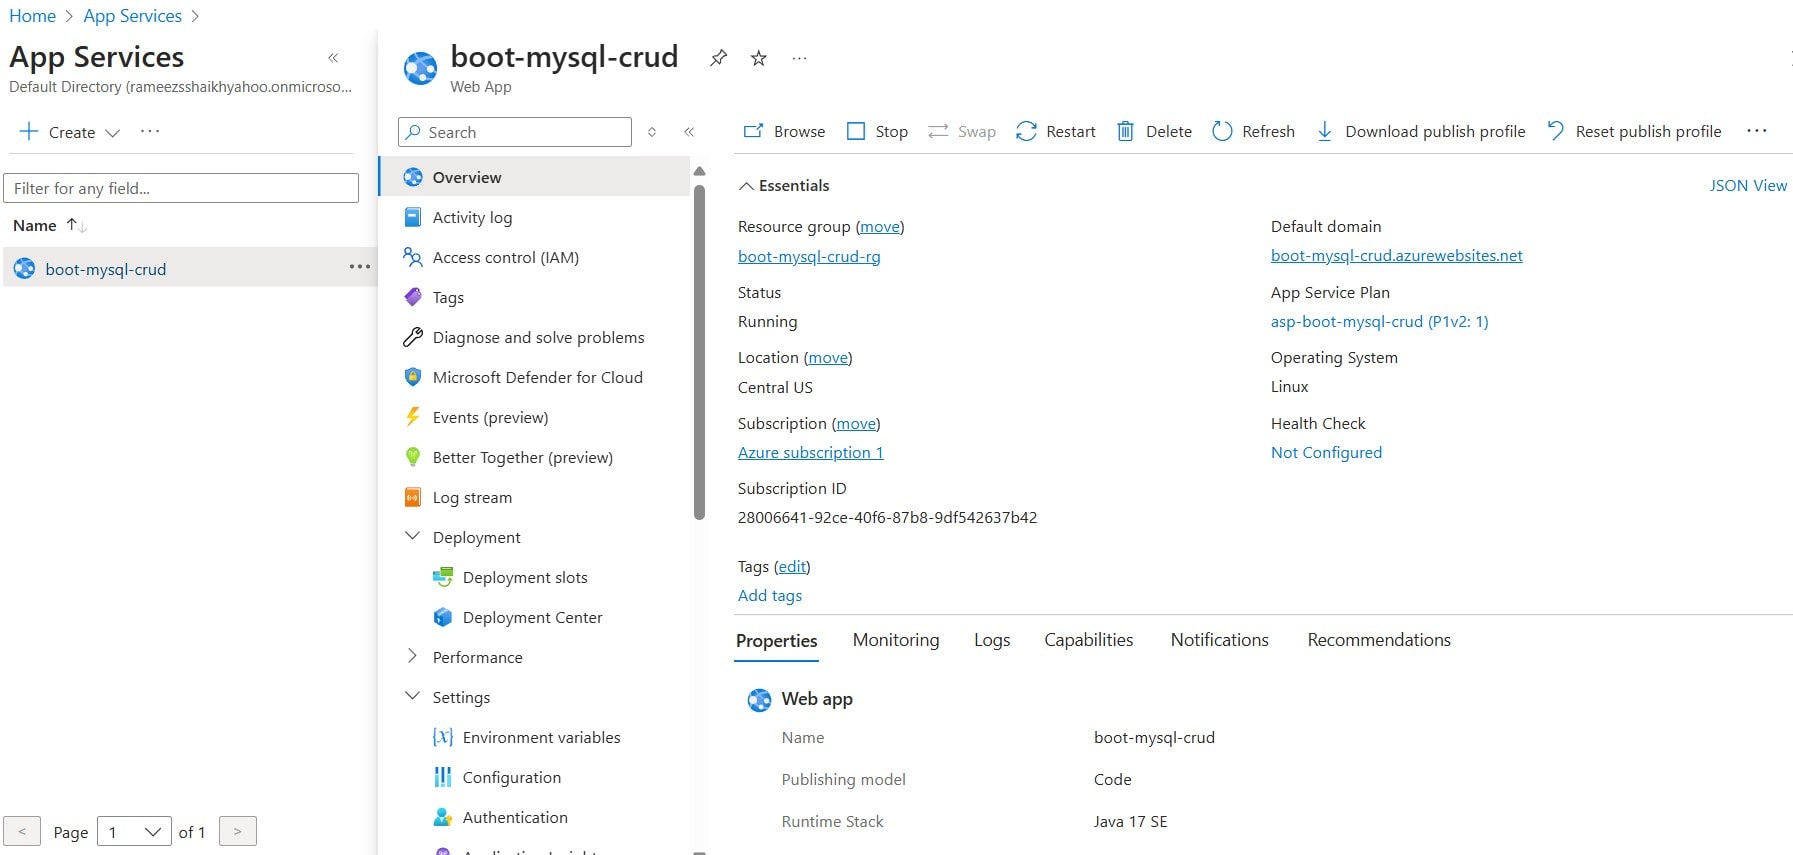Viewport: 1793px width, 855px height.
Task: Click the resource menu Search box
Action: pos(515,132)
